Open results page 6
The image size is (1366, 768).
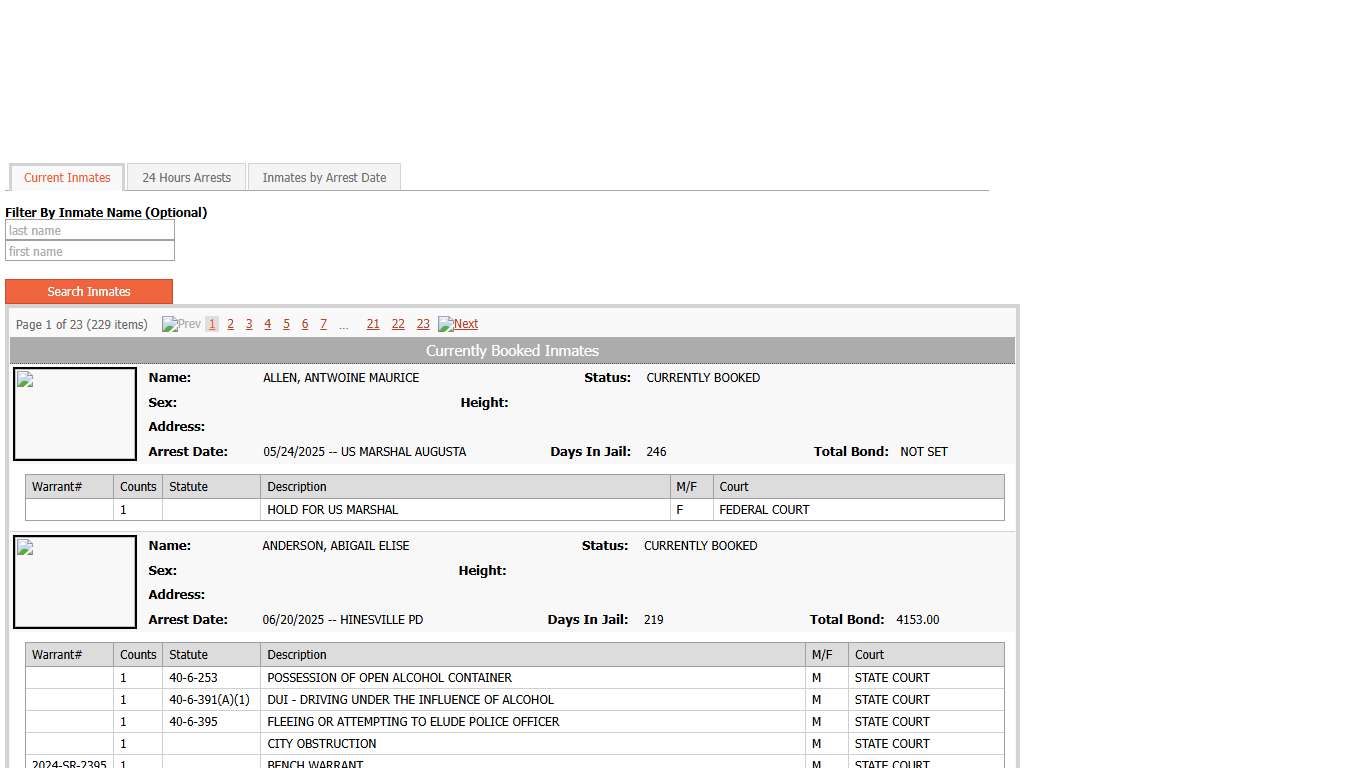tap(305, 324)
